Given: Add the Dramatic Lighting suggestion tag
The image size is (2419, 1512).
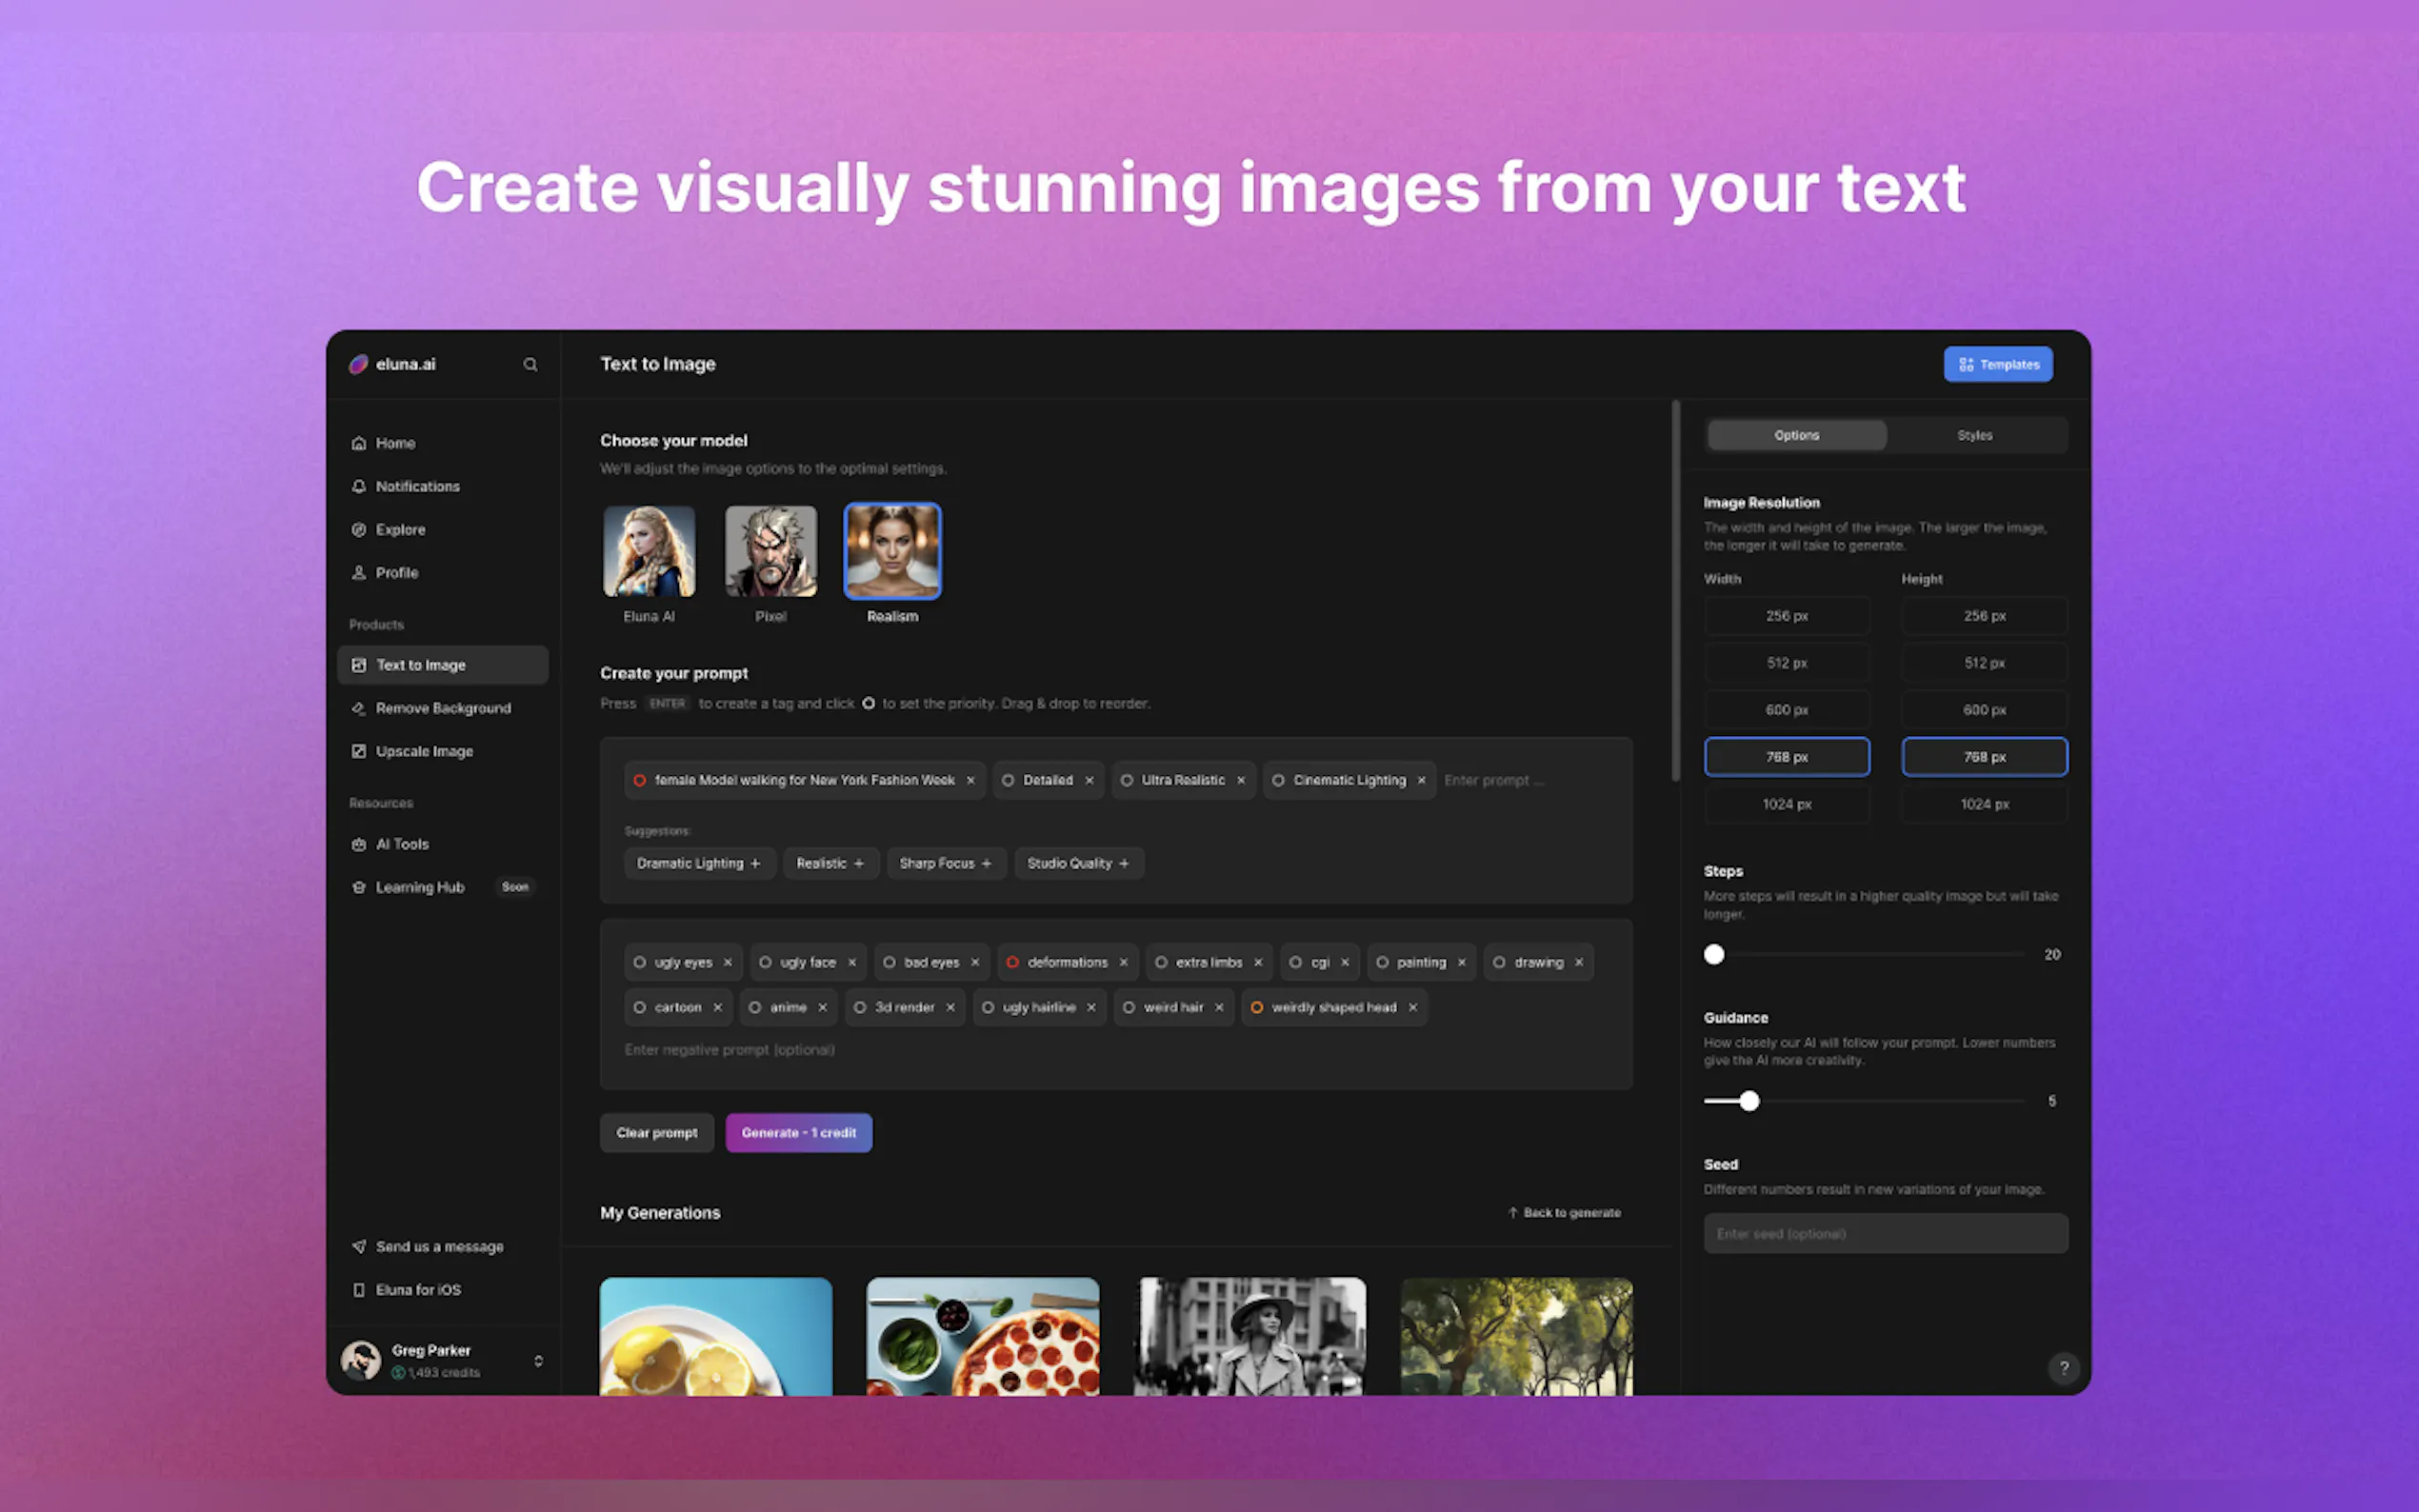Looking at the screenshot, I should pos(699,863).
